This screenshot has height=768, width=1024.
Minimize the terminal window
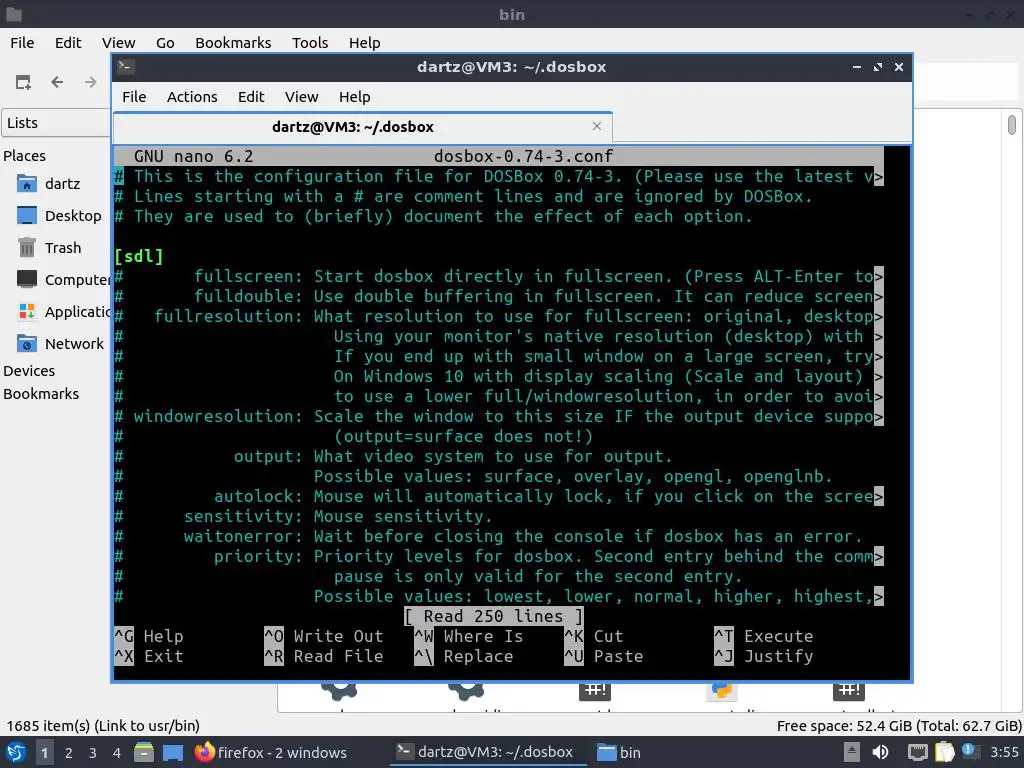pos(857,67)
